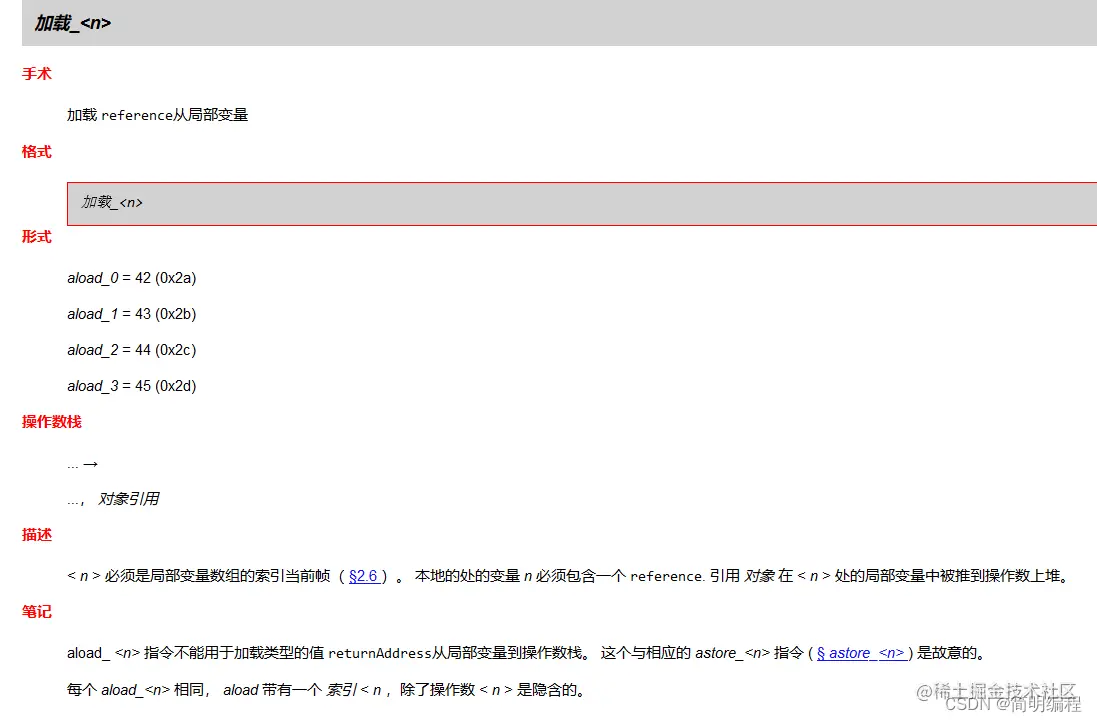Click the 形式 section heading

pos(36,236)
